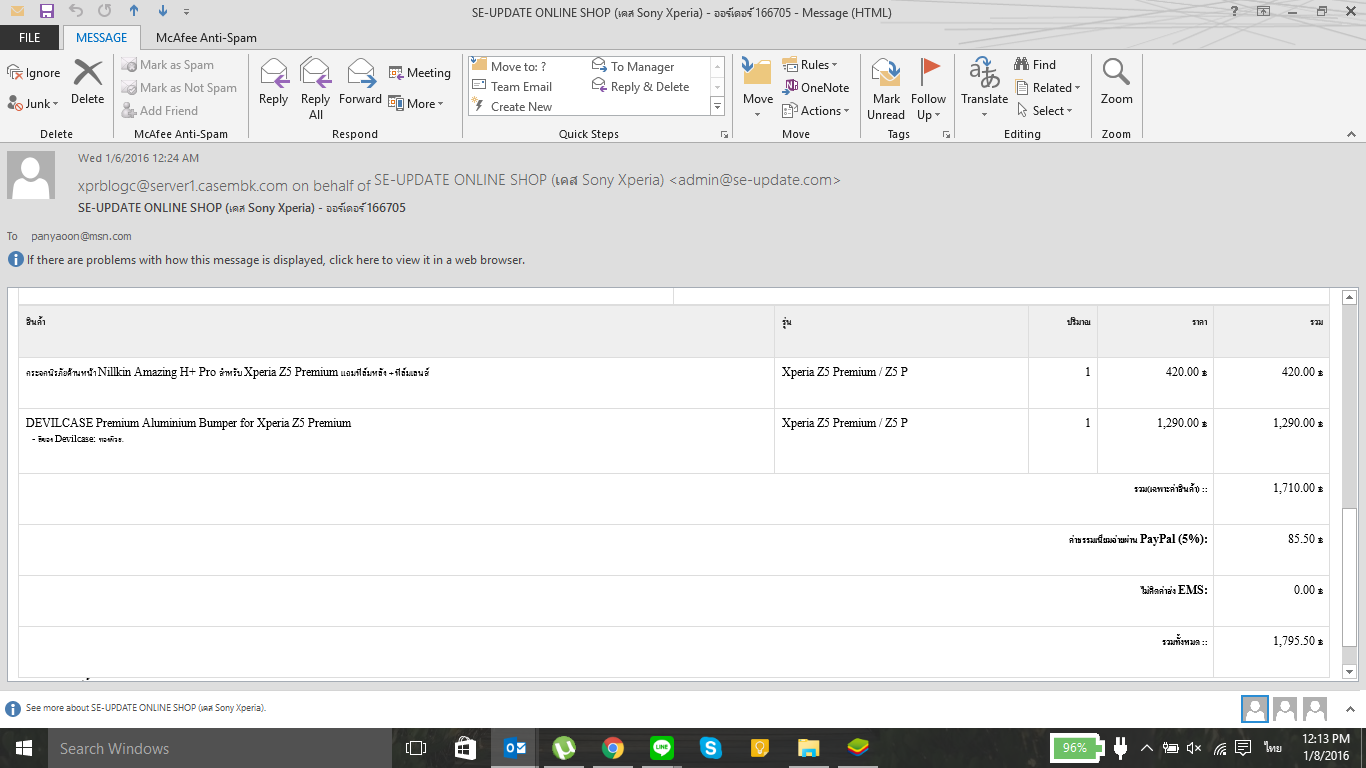Open the LINE app on the taskbar
1366x768 pixels.
point(662,748)
